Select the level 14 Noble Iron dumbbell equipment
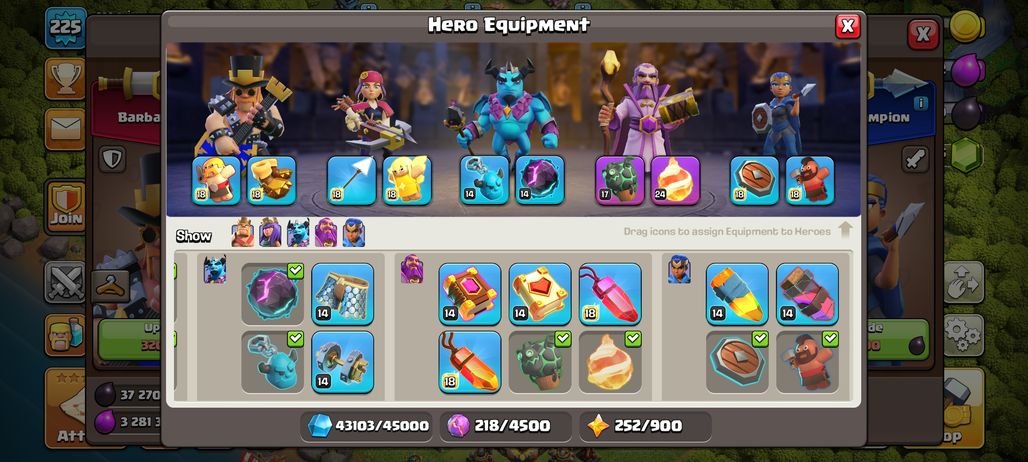1028x462 pixels. 343,362
